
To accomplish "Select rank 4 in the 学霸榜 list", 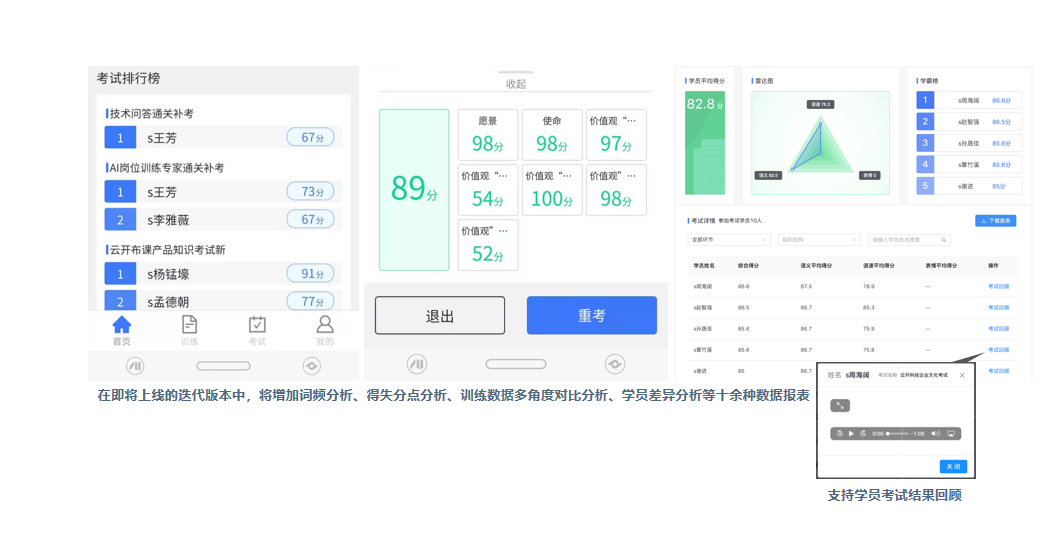I will [969, 165].
